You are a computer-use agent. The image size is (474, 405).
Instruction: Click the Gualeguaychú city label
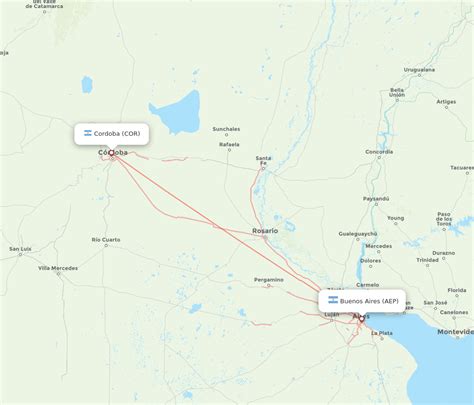358,234
